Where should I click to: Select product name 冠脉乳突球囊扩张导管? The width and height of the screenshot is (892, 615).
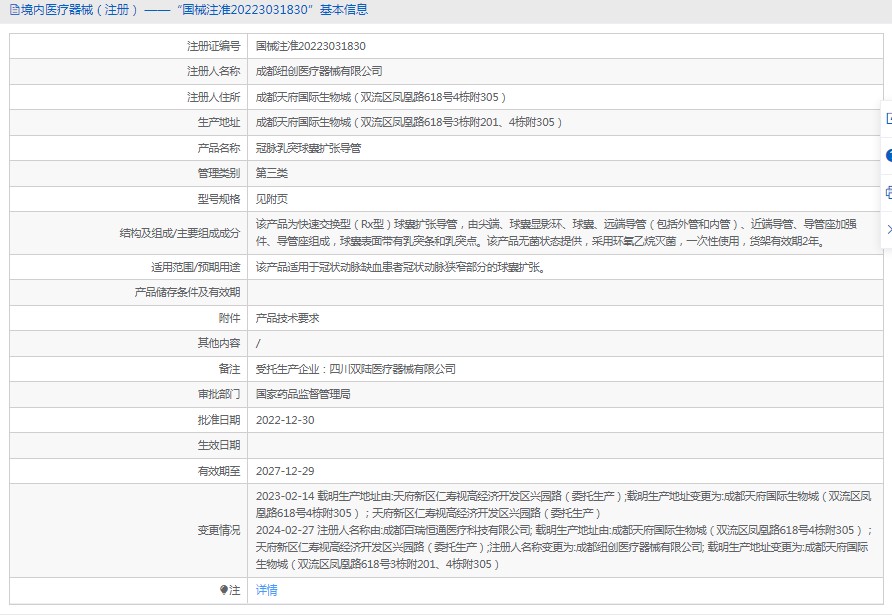tap(308, 148)
